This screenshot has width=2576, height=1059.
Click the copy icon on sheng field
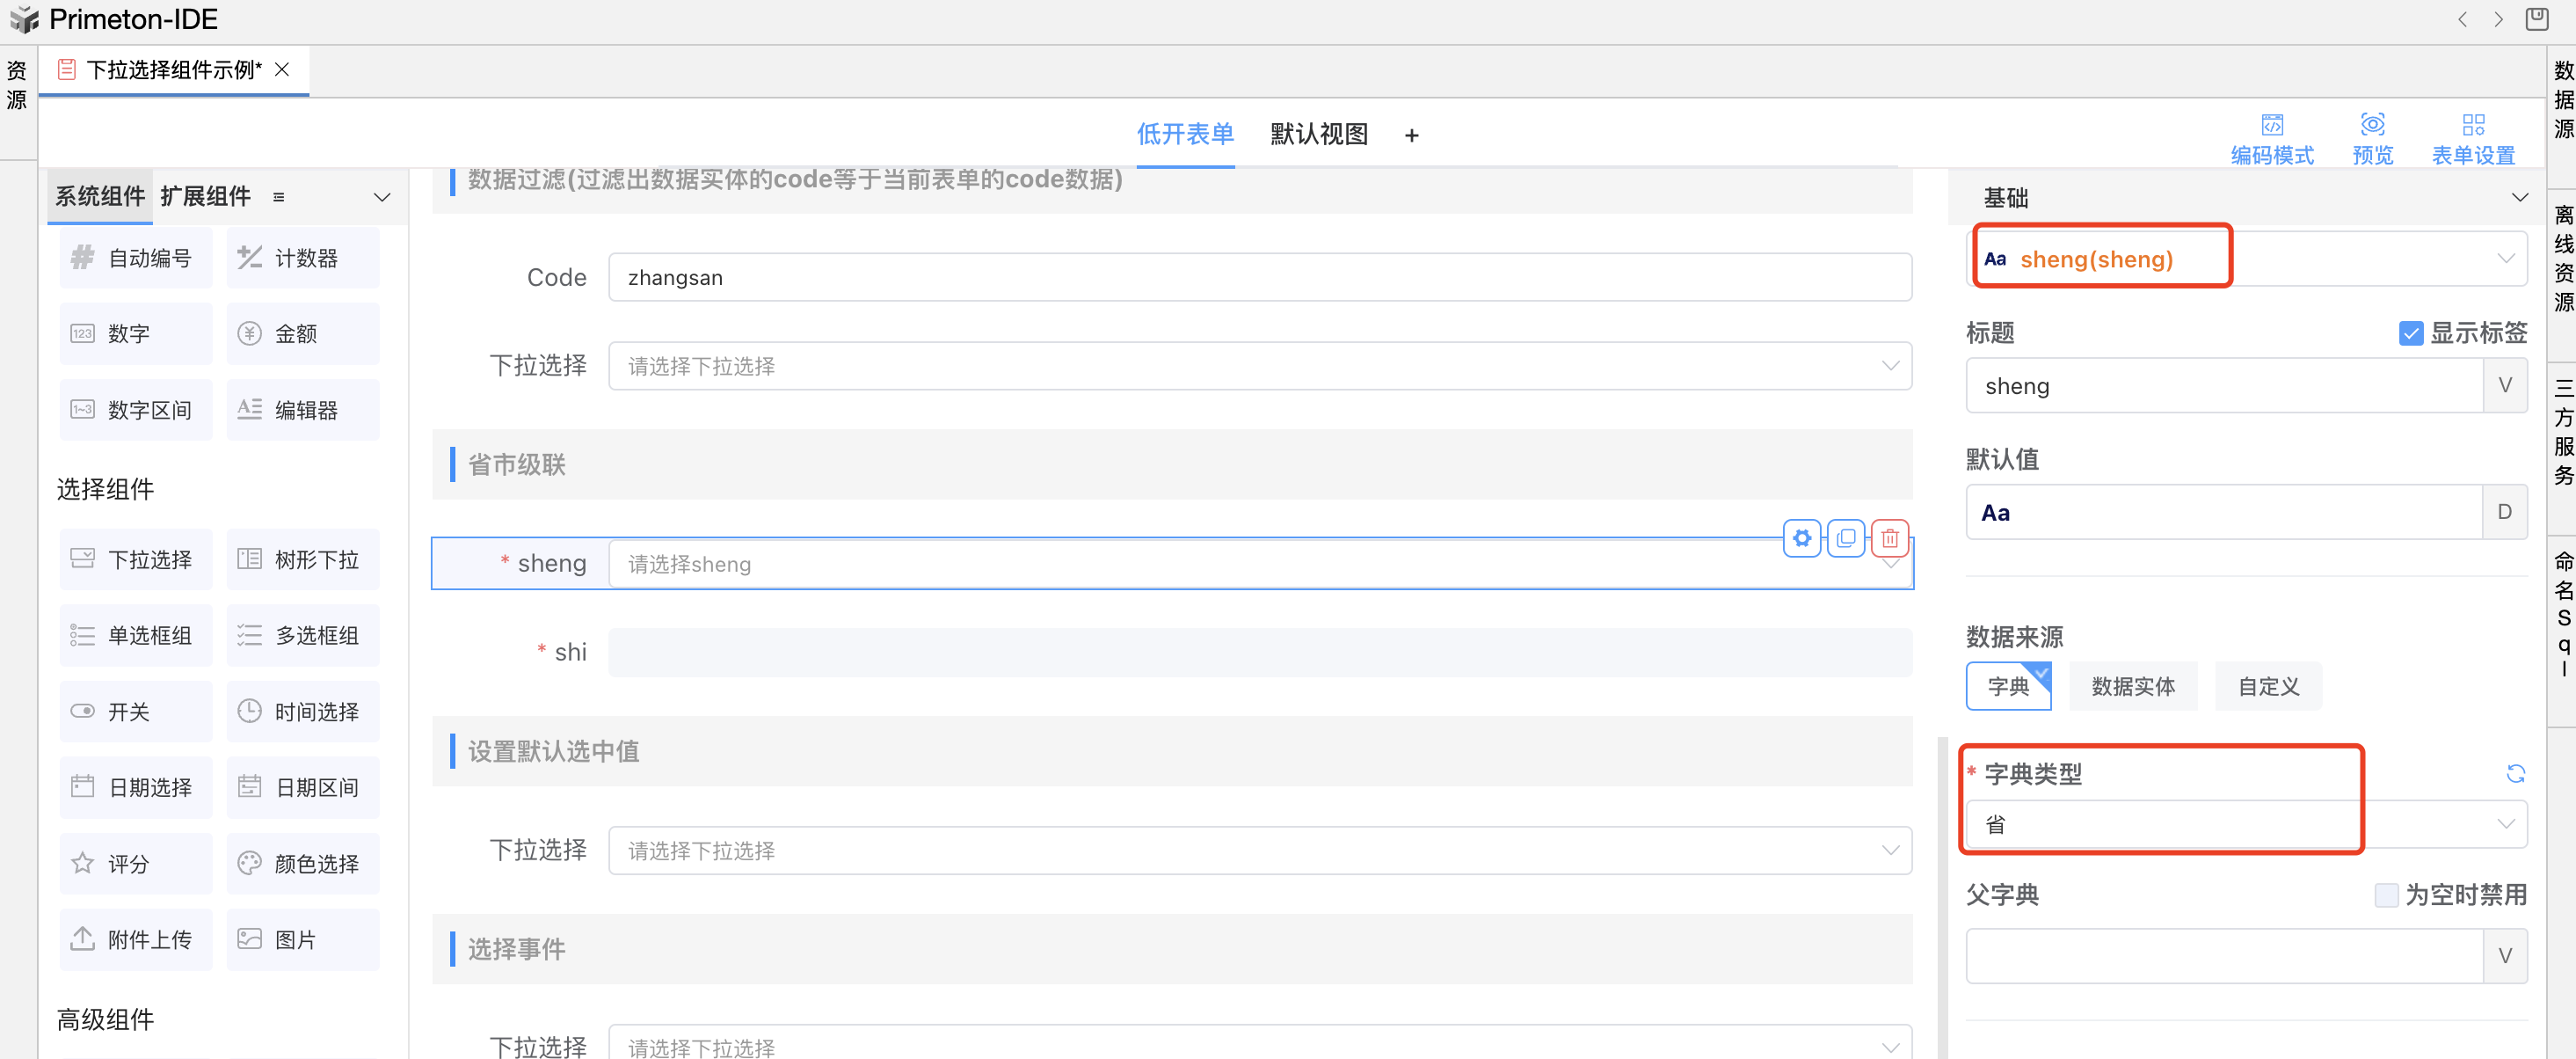1845,538
